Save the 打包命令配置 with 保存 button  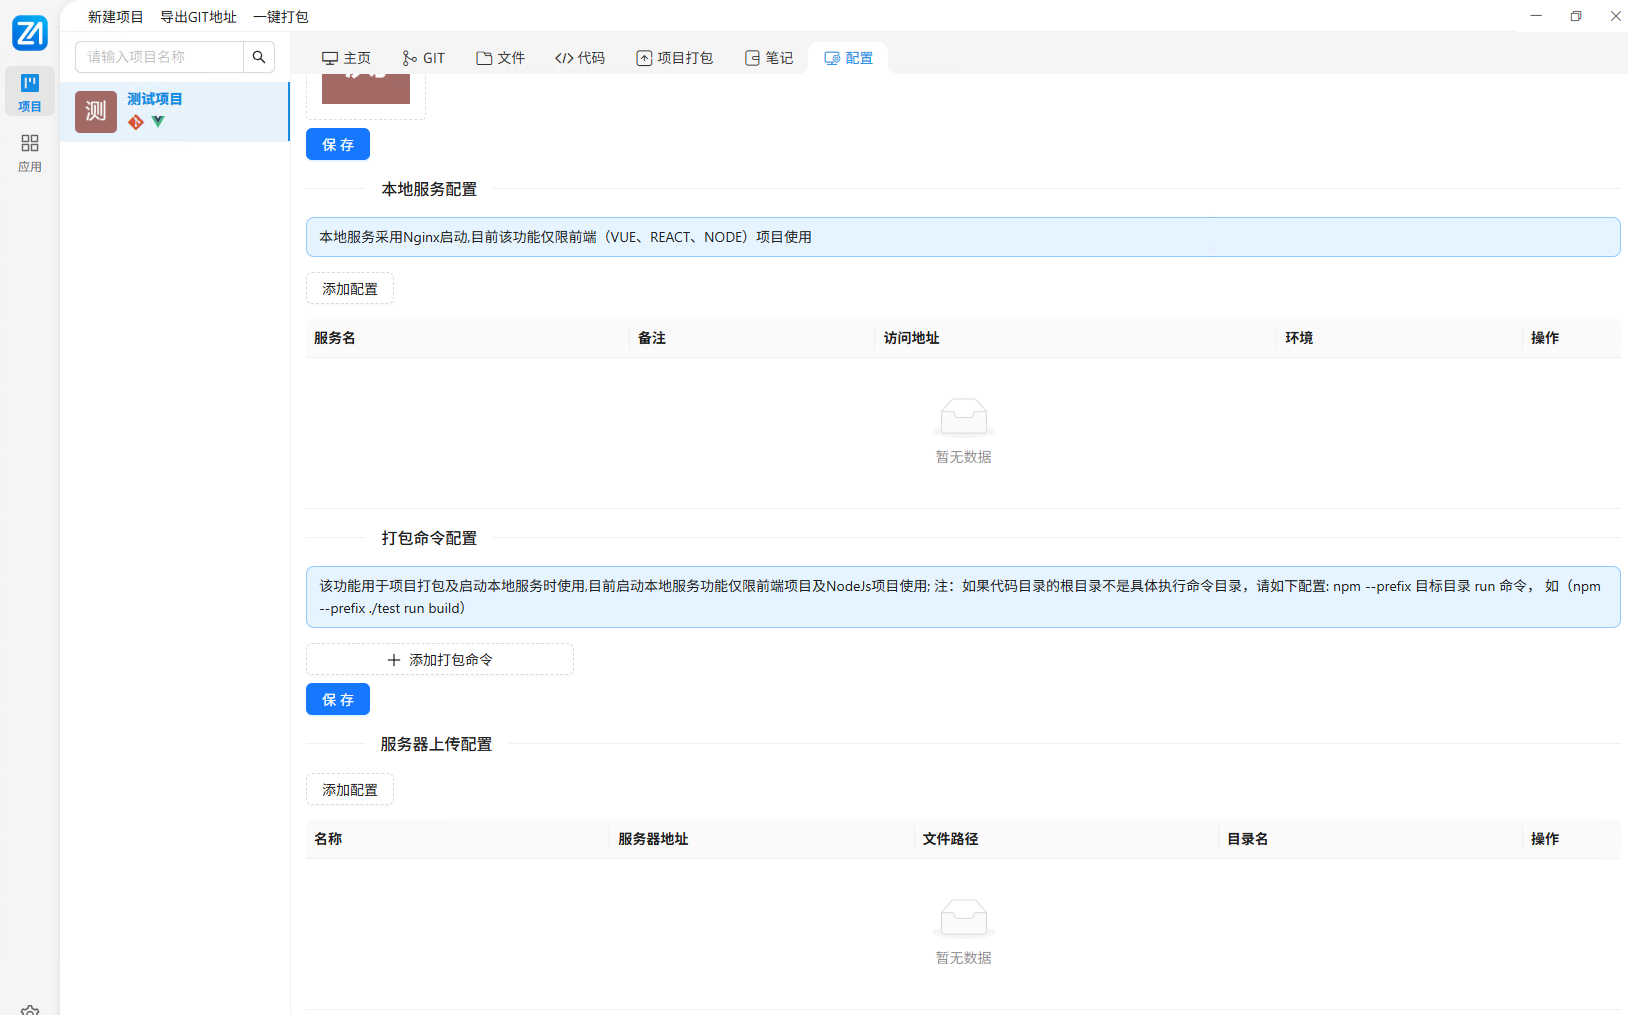337,699
